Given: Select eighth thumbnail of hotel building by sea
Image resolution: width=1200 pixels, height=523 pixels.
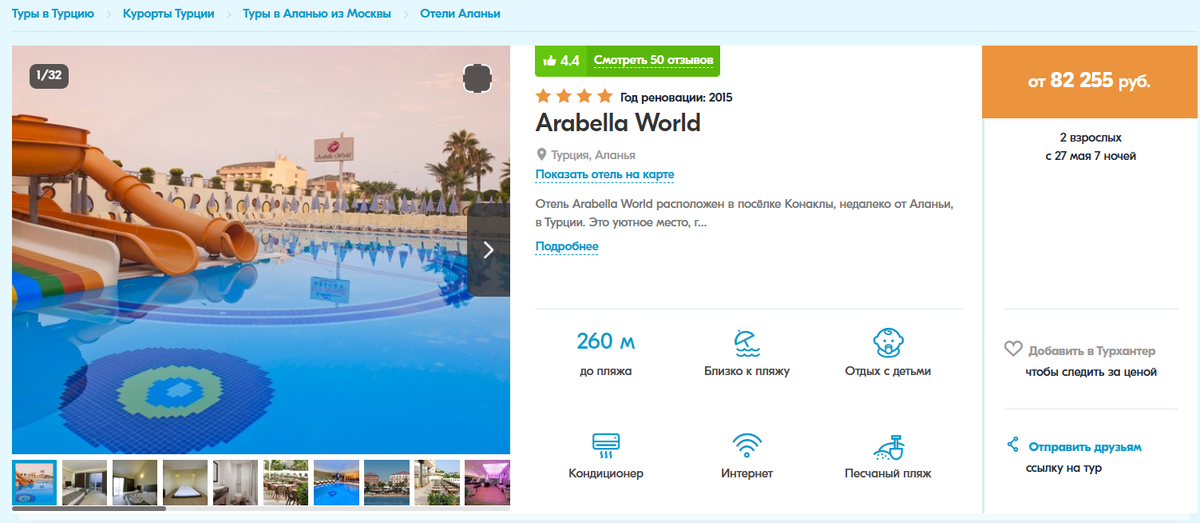Looking at the screenshot, I should pos(386,482).
